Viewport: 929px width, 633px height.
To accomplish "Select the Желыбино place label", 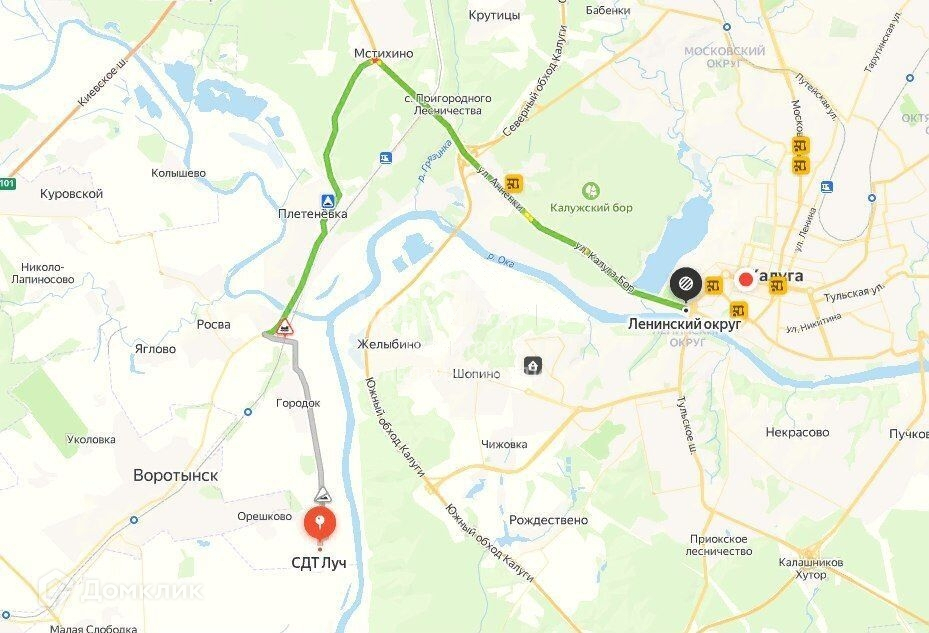I will click(x=389, y=344).
